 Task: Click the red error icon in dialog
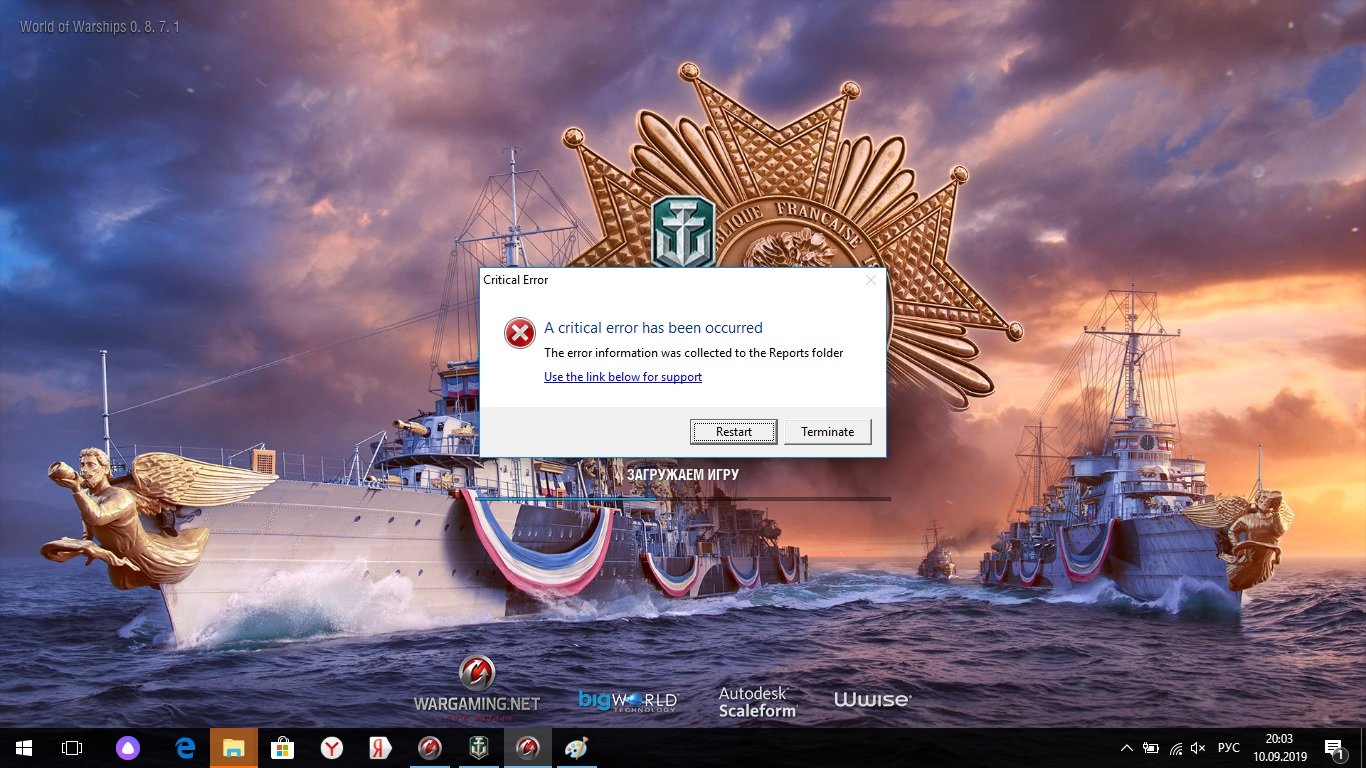click(x=519, y=333)
